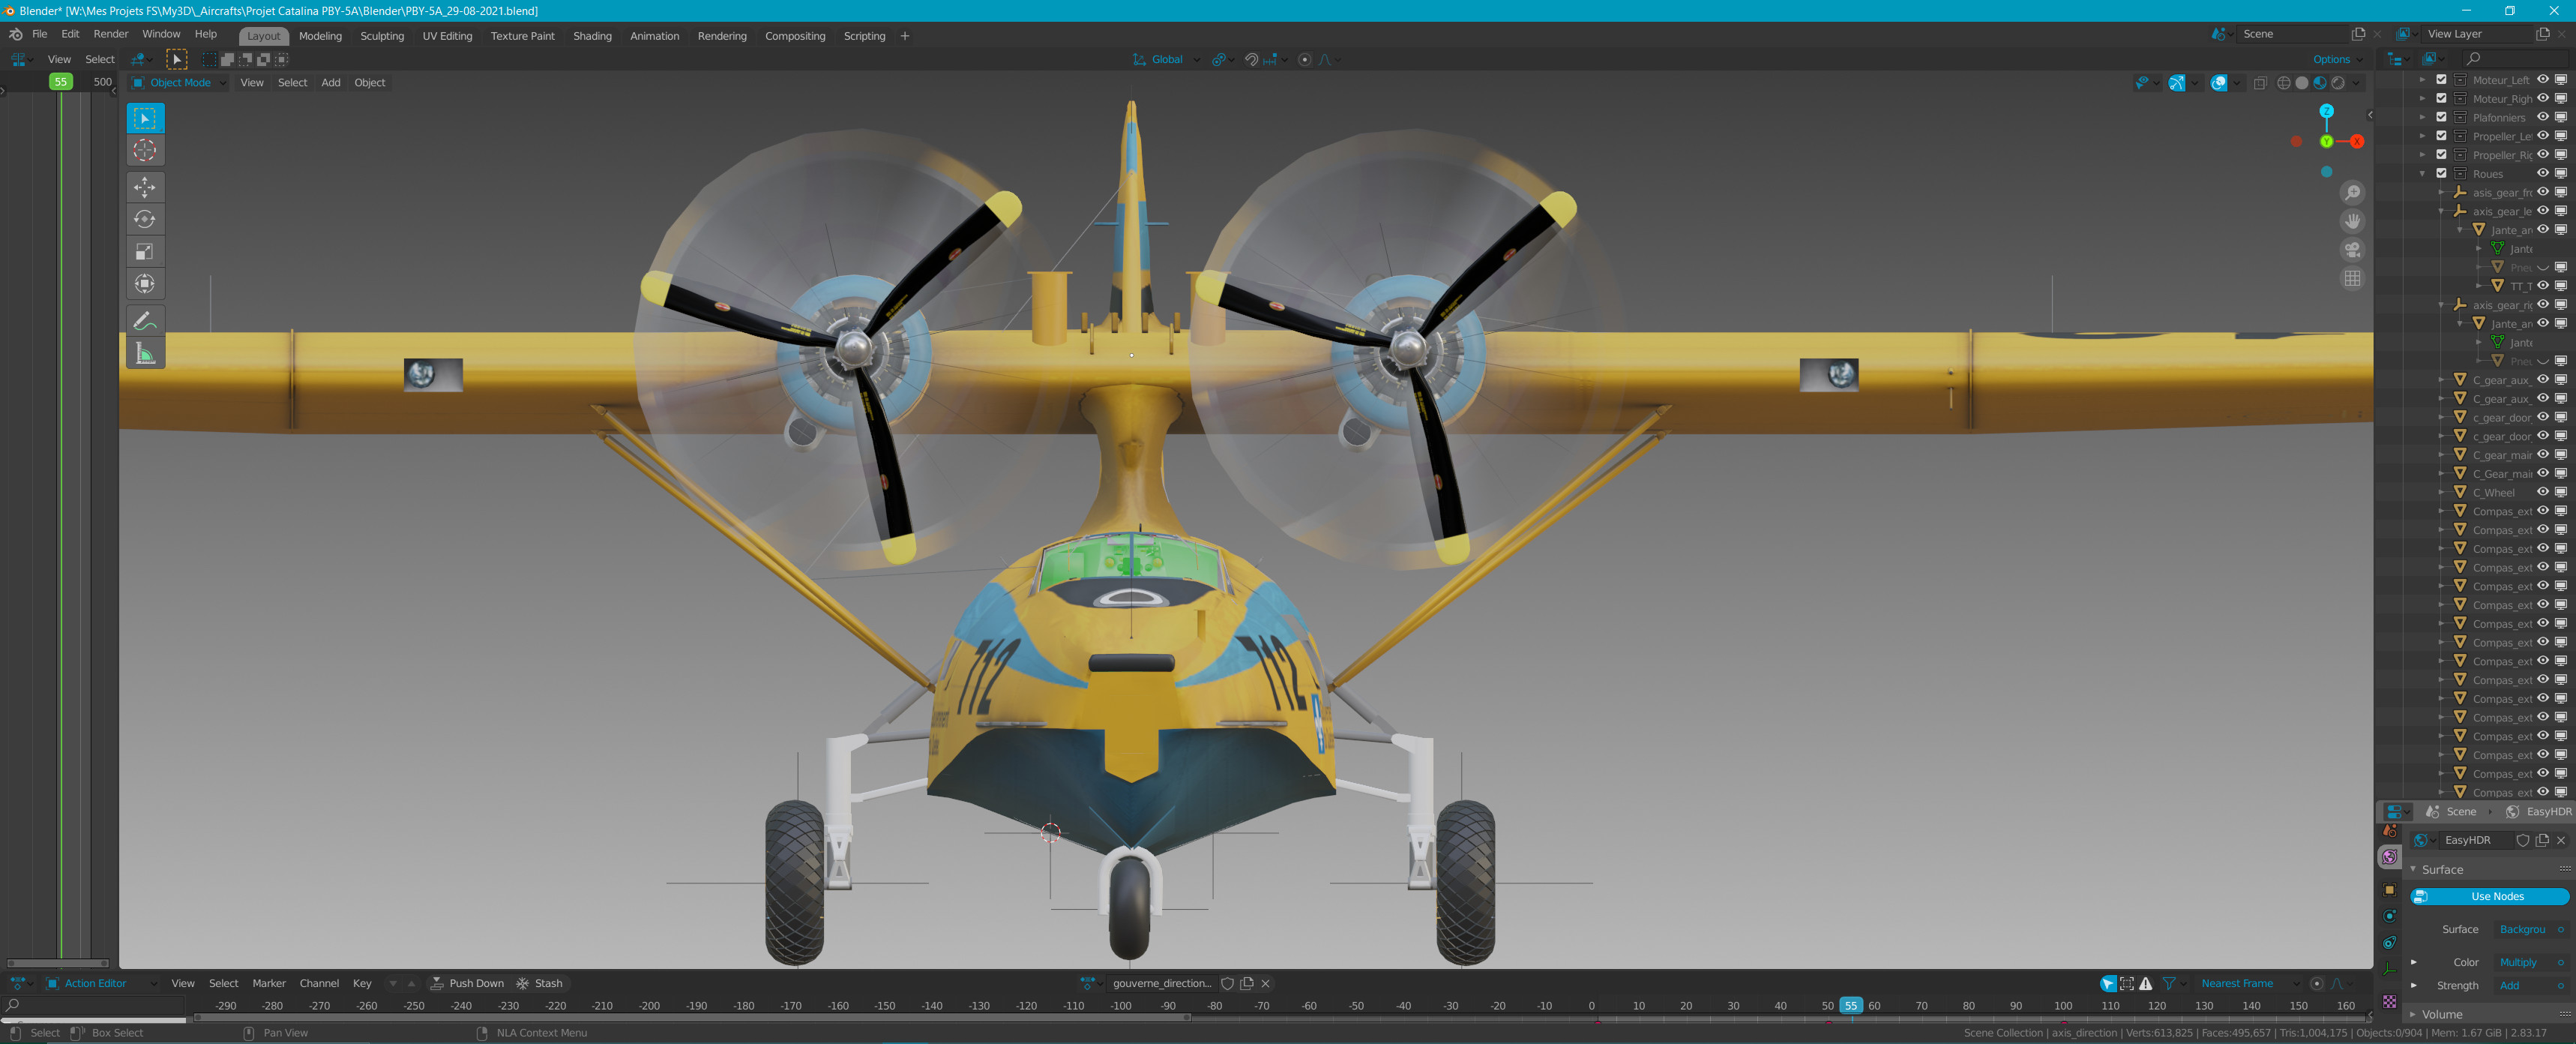Select the Cursor tool in viewport toolbar
This screenshot has width=2576, height=1044.
point(145,151)
